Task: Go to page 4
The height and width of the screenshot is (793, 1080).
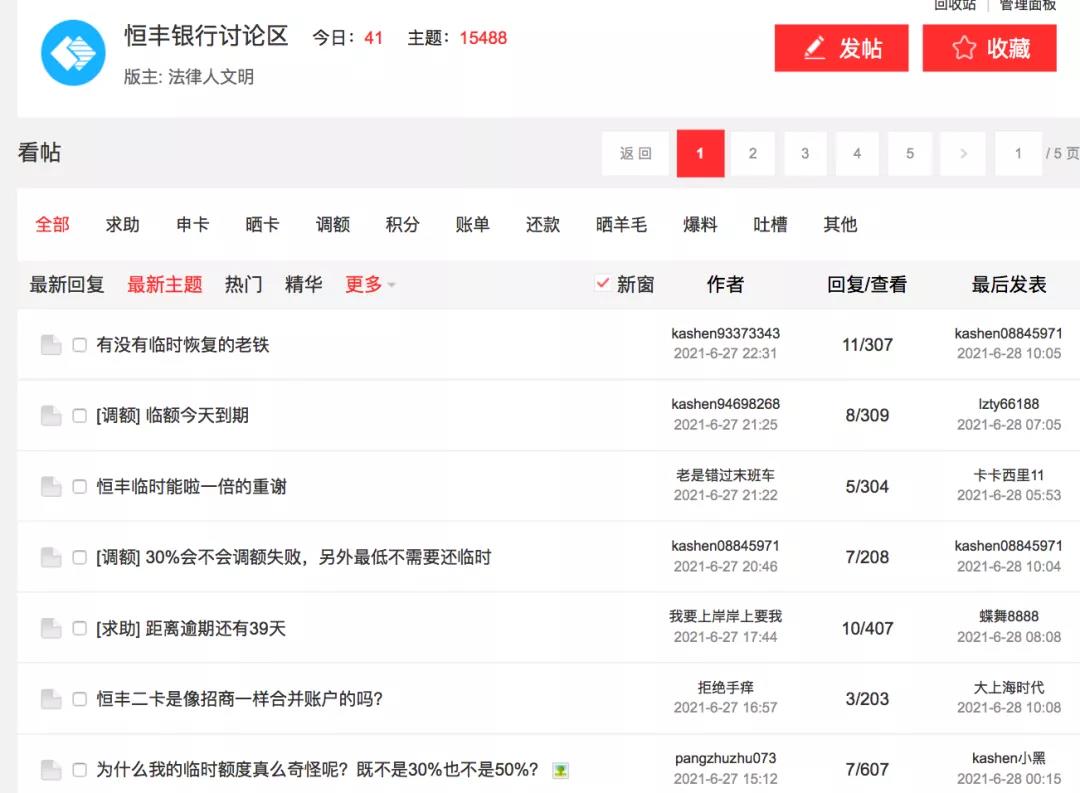Action: pyautogui.click(x=858, y=154)
